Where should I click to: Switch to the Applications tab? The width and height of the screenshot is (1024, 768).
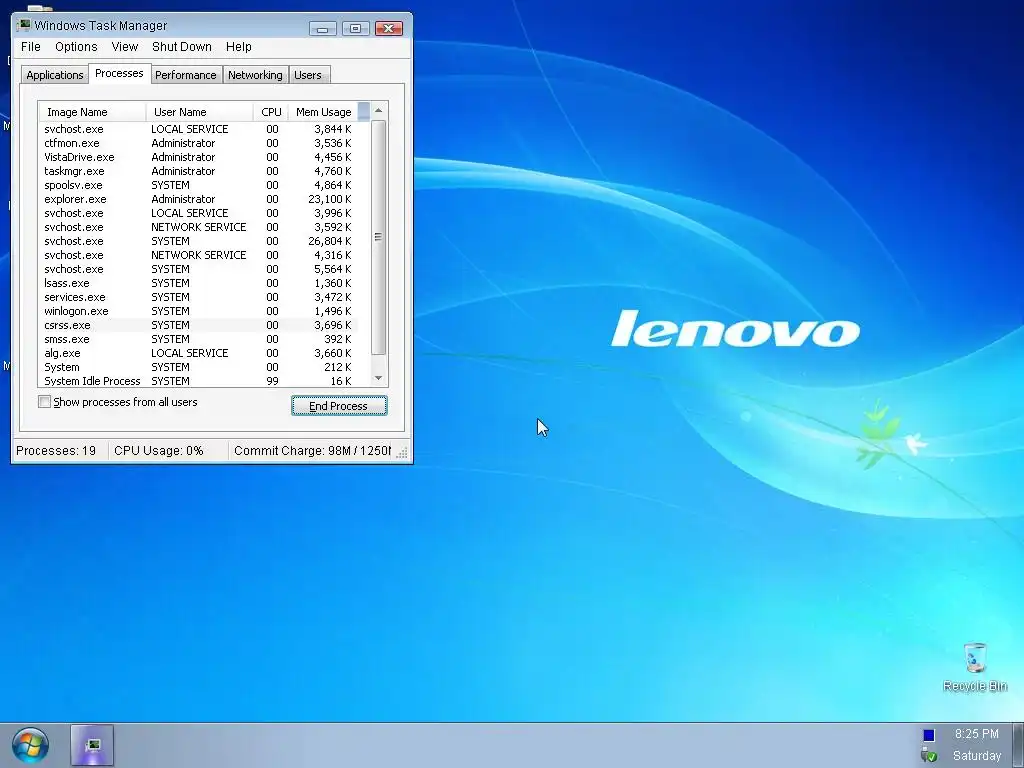tap(55, 75)
